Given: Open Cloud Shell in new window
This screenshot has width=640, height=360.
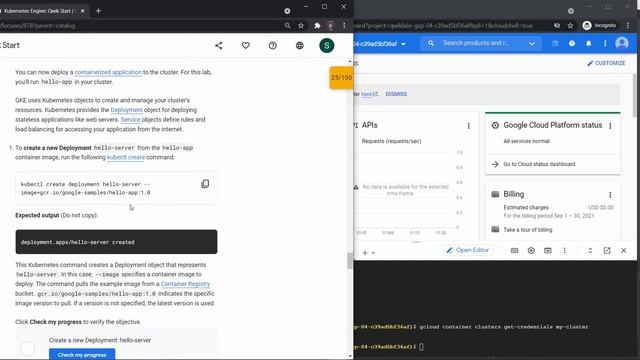Looking at the screenshot, I should tap(607, 251).
